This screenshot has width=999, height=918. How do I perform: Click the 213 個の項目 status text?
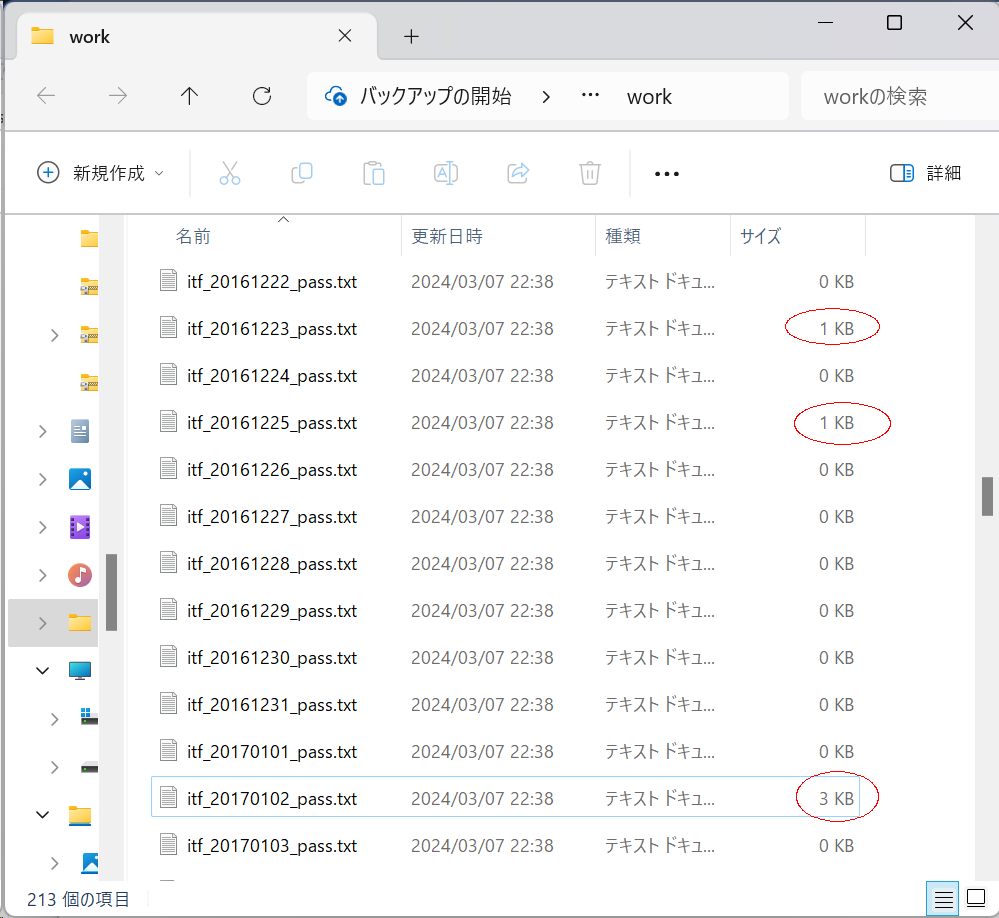78,900
